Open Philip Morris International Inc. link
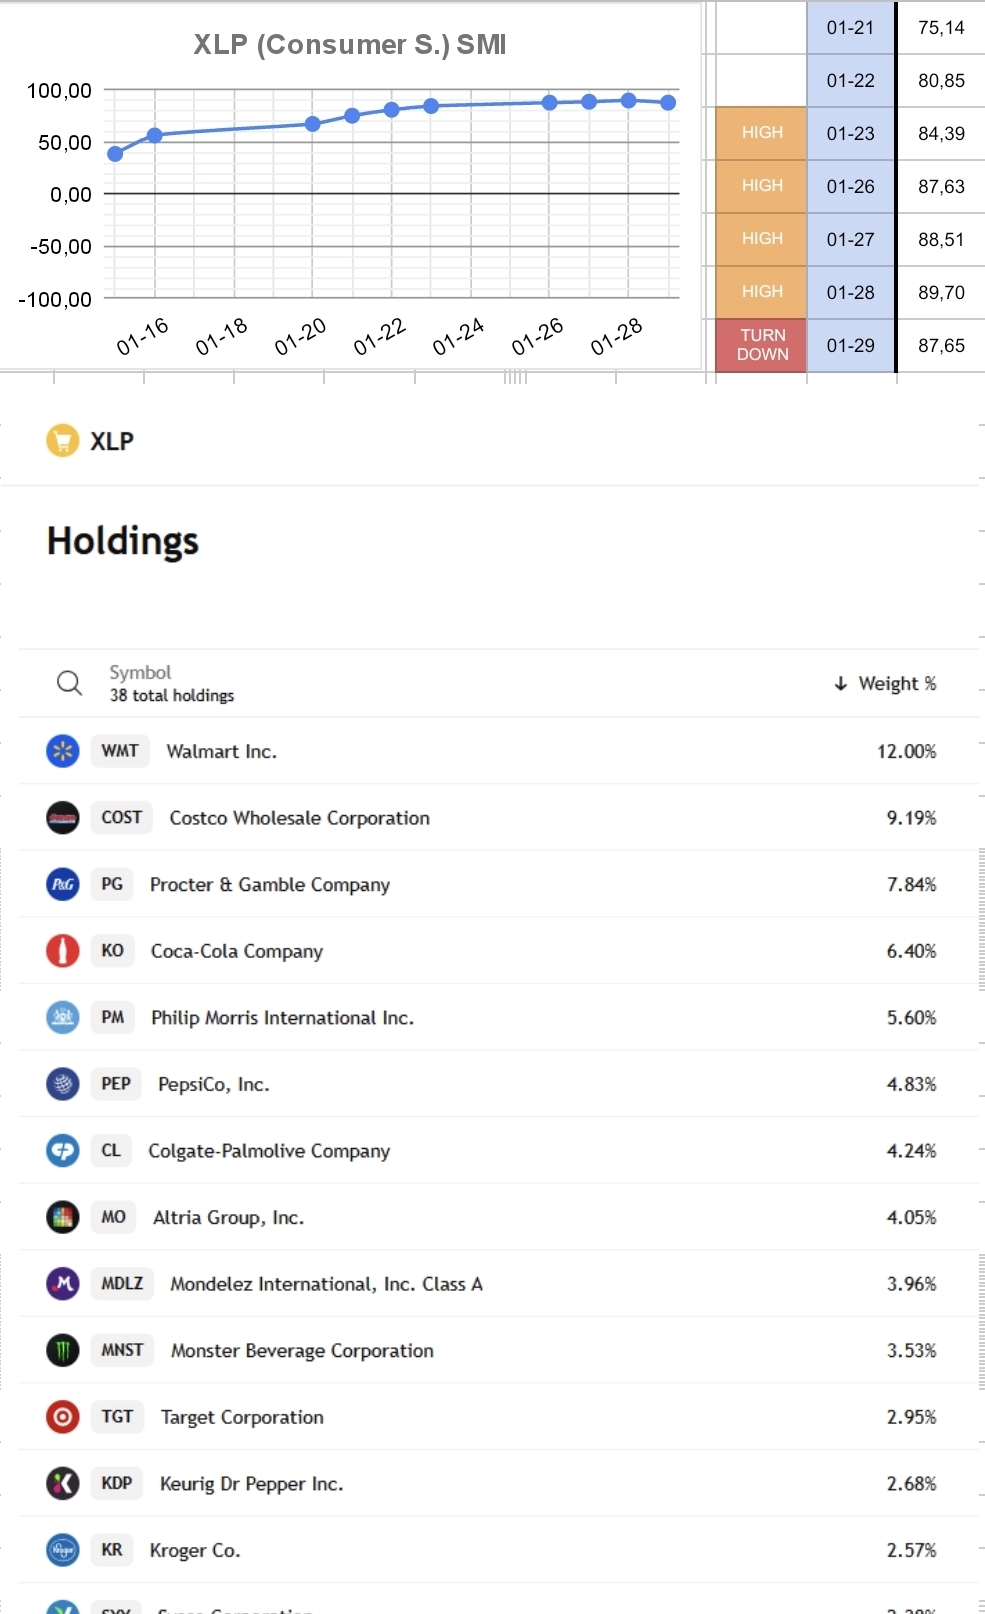Viewport: 985px width, 1614px height. (282, 1017)
